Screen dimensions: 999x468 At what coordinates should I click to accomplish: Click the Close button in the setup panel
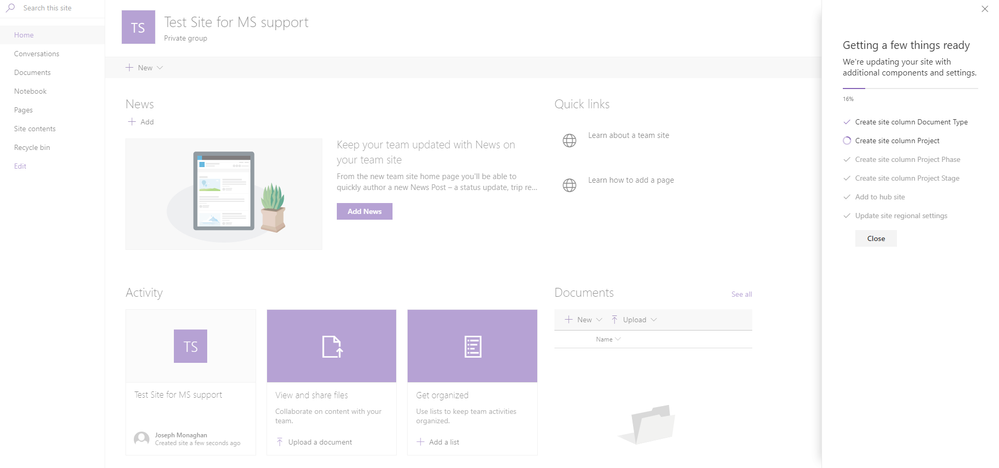tap(875, 238)
